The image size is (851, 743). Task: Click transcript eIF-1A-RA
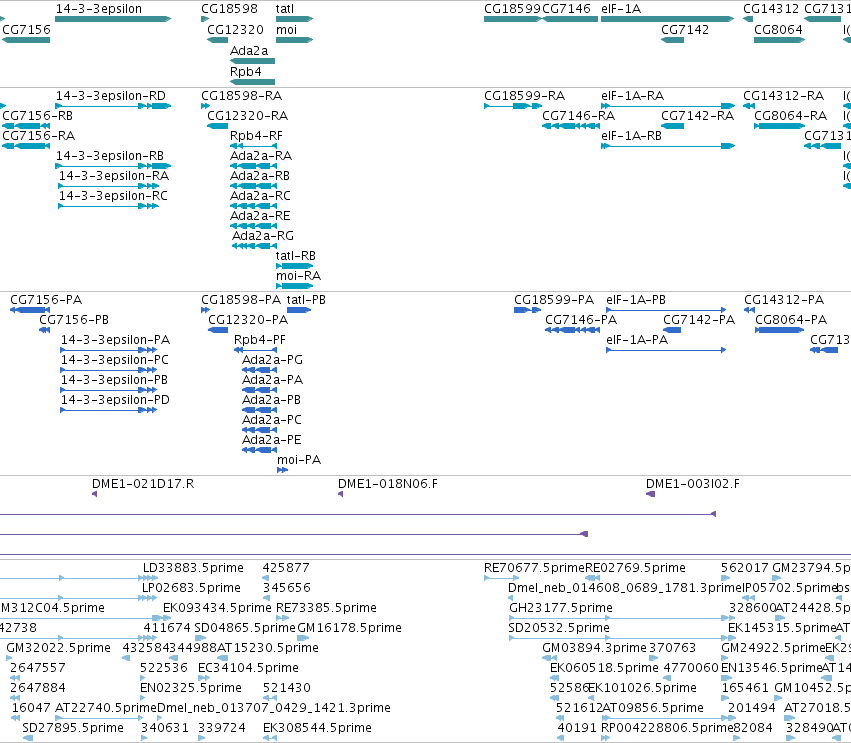coord(668,106)
